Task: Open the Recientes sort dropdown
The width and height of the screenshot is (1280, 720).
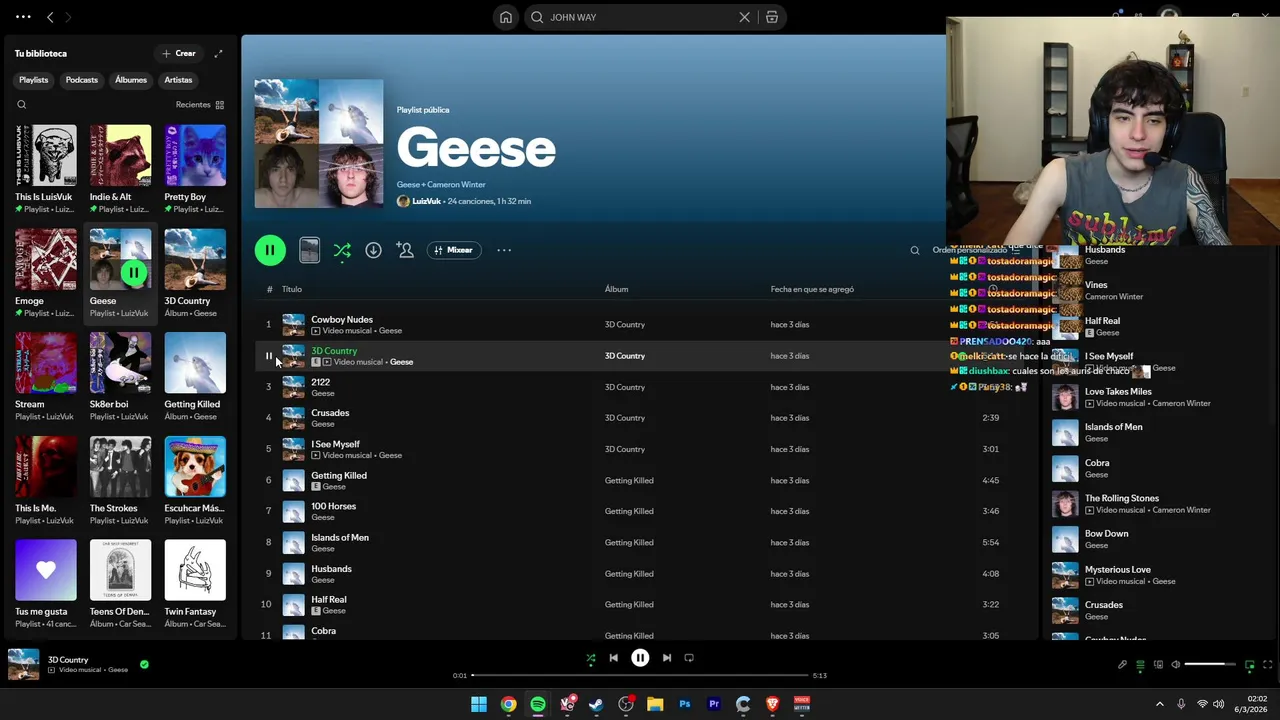Action: tap(199, 104)
